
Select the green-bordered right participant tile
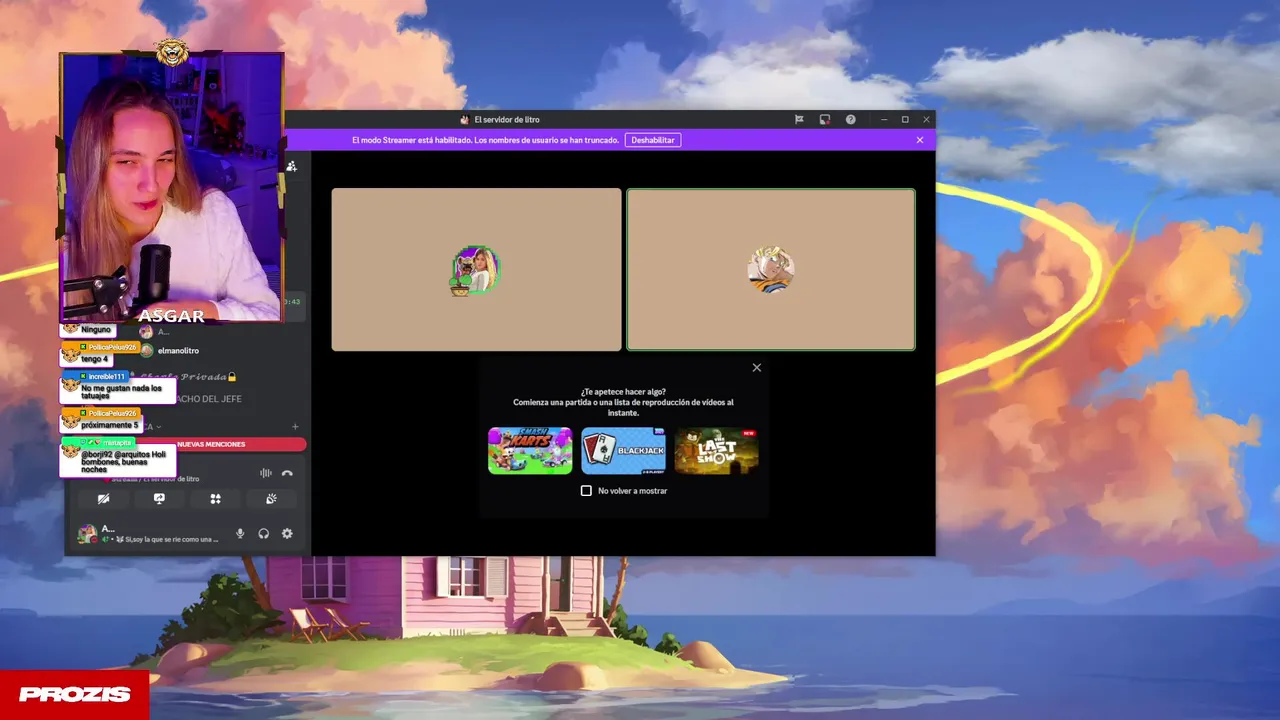coord(771,270)
